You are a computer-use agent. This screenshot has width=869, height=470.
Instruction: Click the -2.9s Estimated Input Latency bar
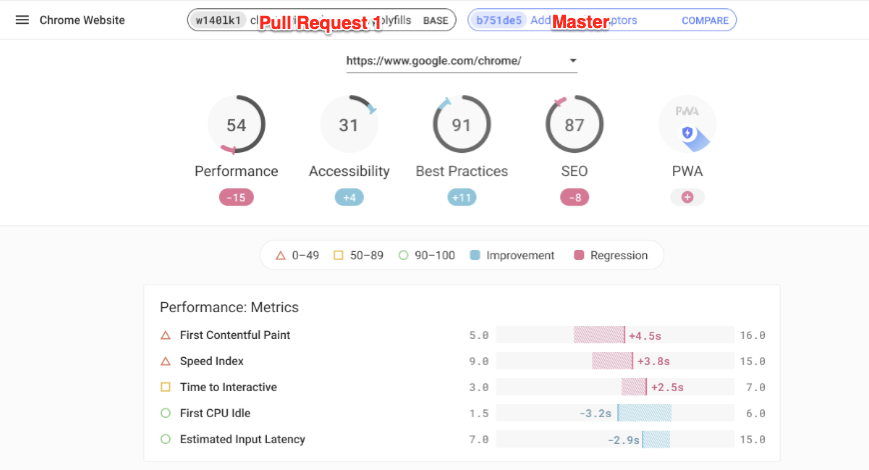coord(656,439)
